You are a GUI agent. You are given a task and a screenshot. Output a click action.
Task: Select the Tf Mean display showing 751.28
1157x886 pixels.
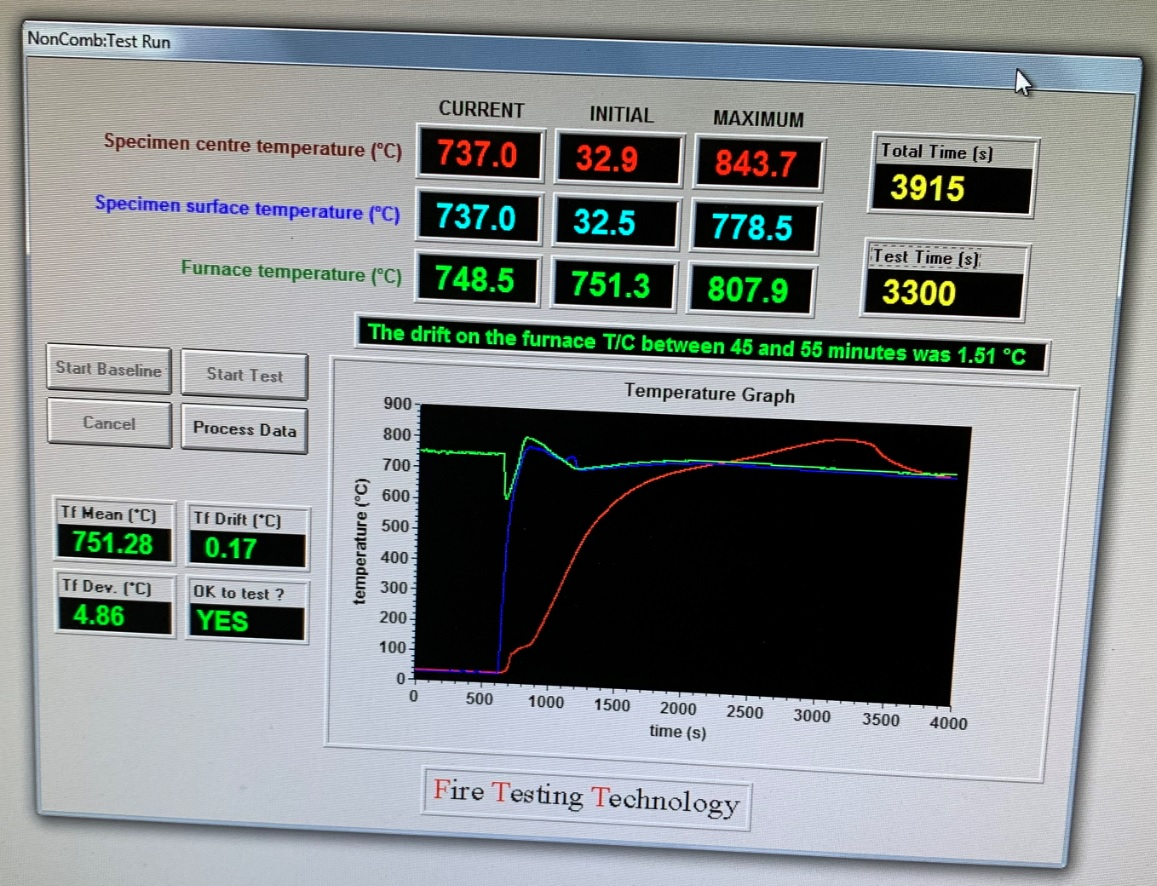click(112, 543)
